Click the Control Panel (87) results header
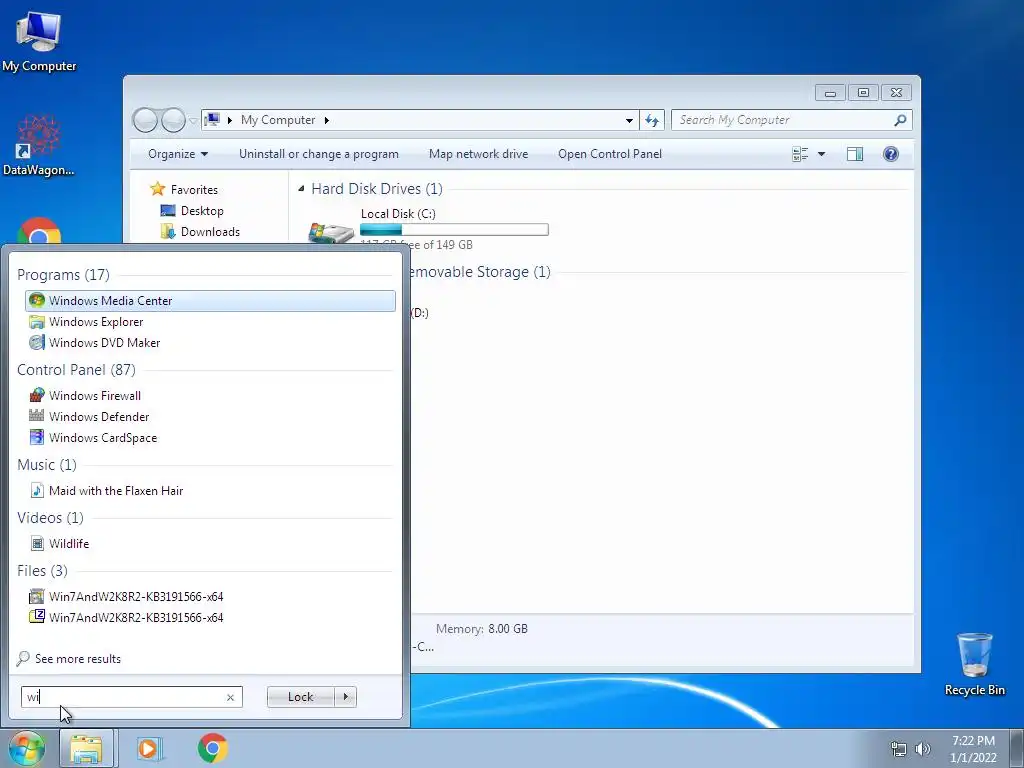This screenshot has width=1024, height=768. [76, 370]
